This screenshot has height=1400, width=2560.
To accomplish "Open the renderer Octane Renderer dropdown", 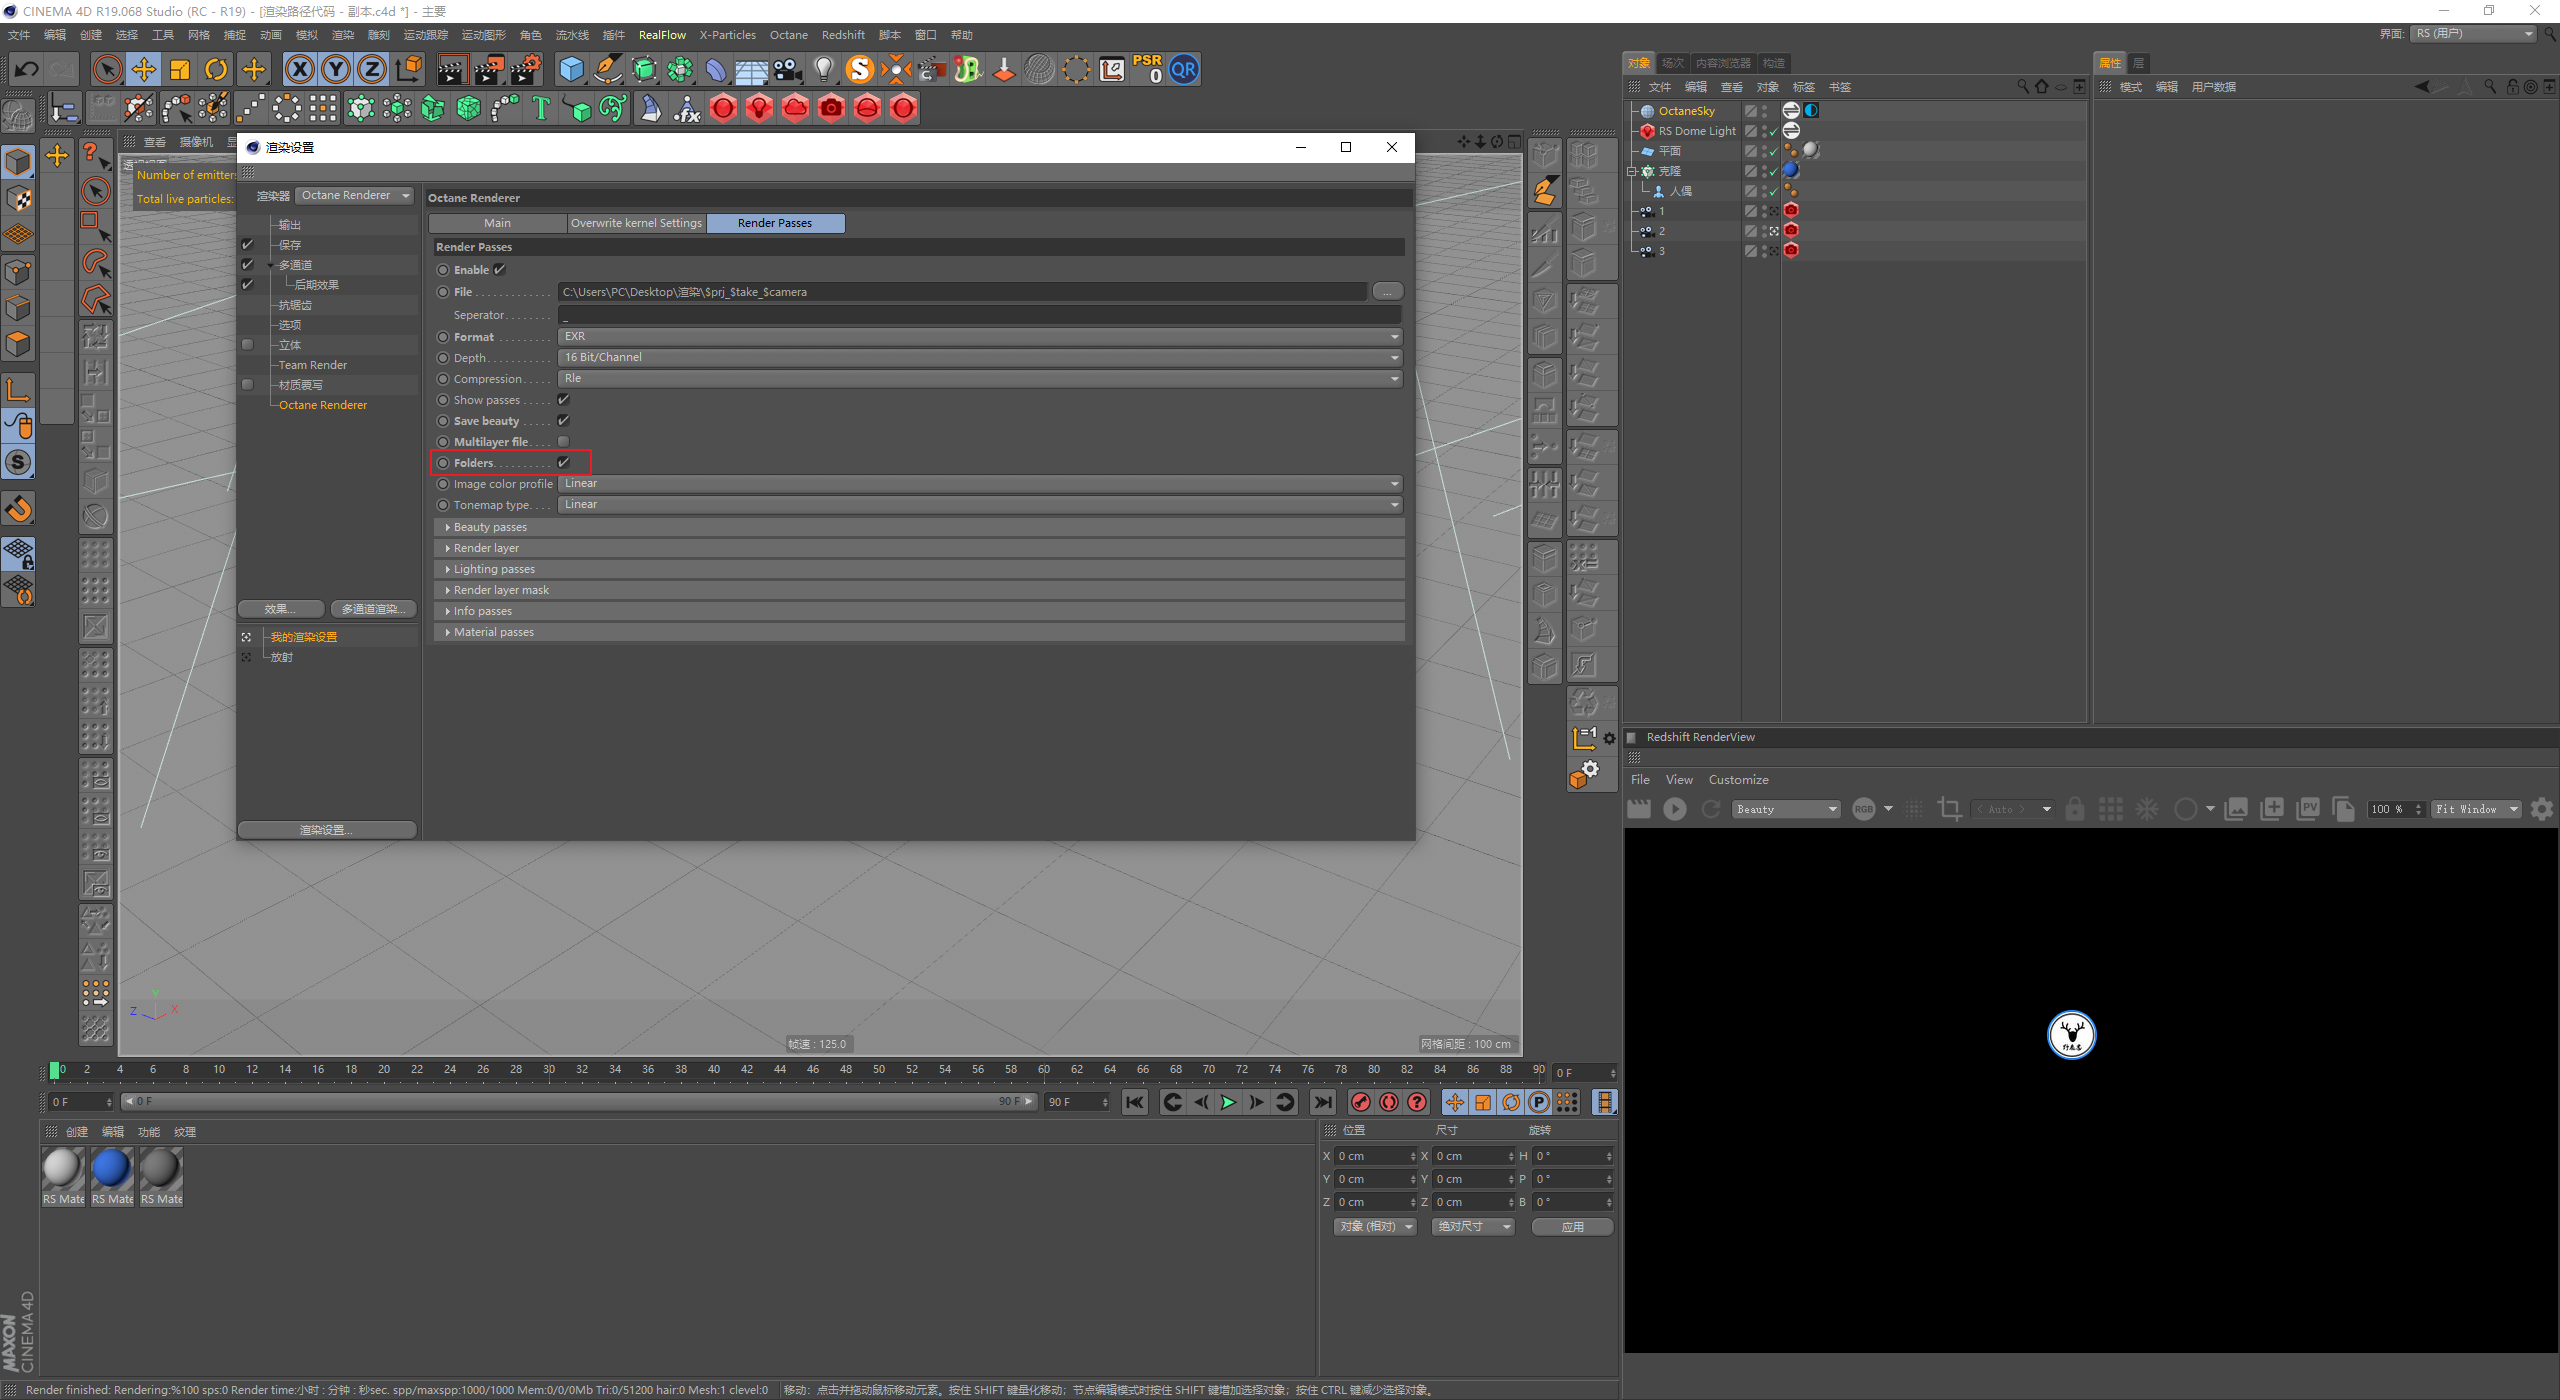I will (x=355, y=195).
